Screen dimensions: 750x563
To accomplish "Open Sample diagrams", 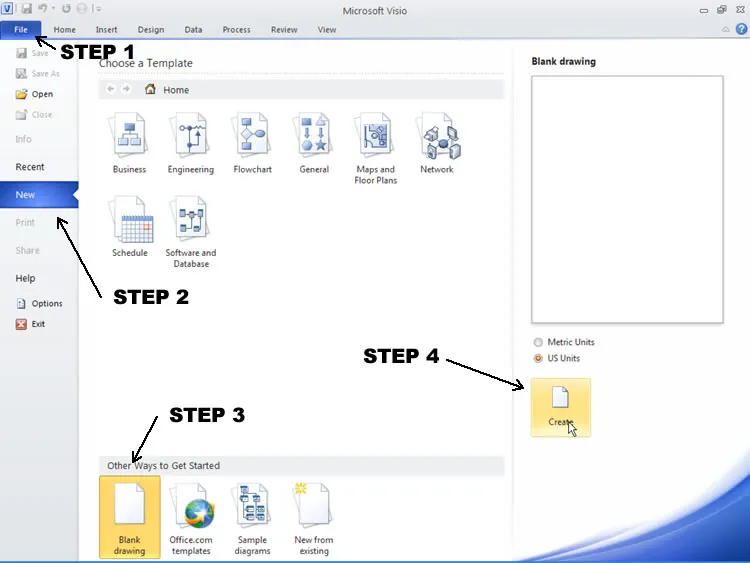I will 252,519.
